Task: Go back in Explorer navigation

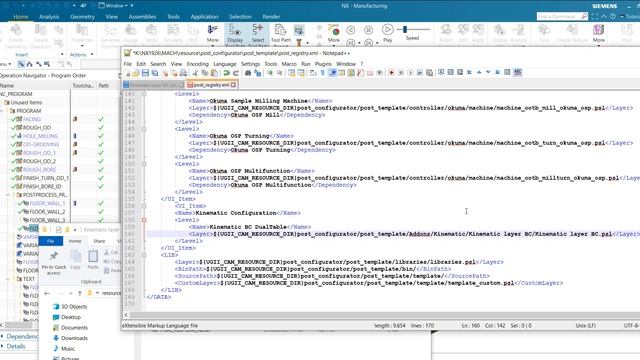Action: (47, 293)
